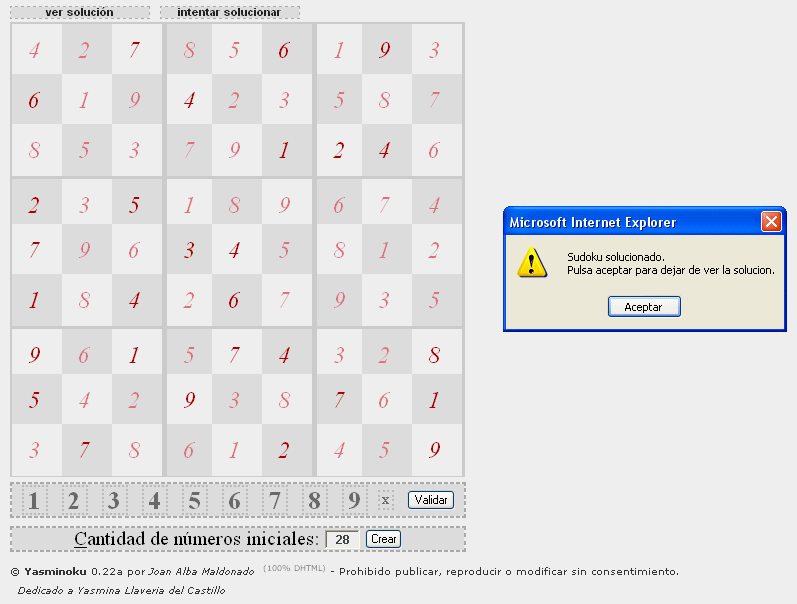Choose number 3 from the number palette
The image size is (797, 604).
click(113, 500)
